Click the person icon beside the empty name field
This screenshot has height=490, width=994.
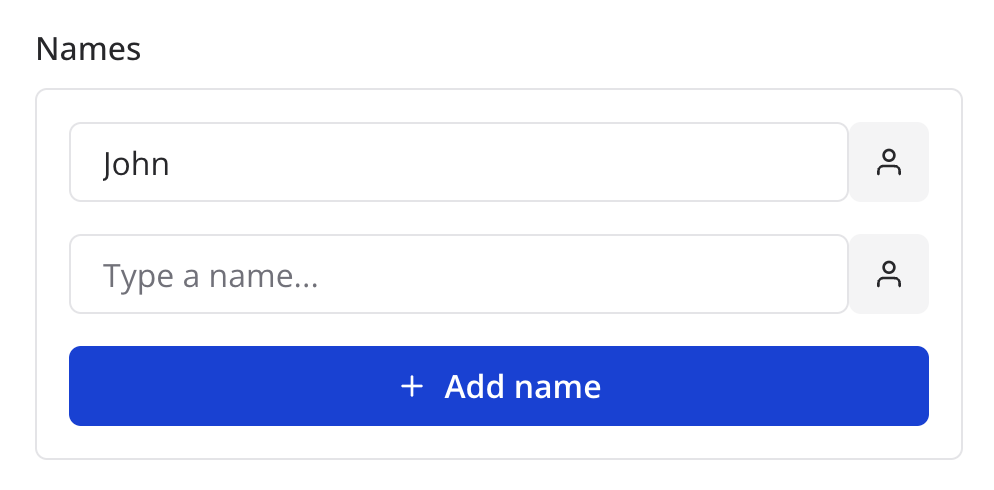click(x=889, y=274)
